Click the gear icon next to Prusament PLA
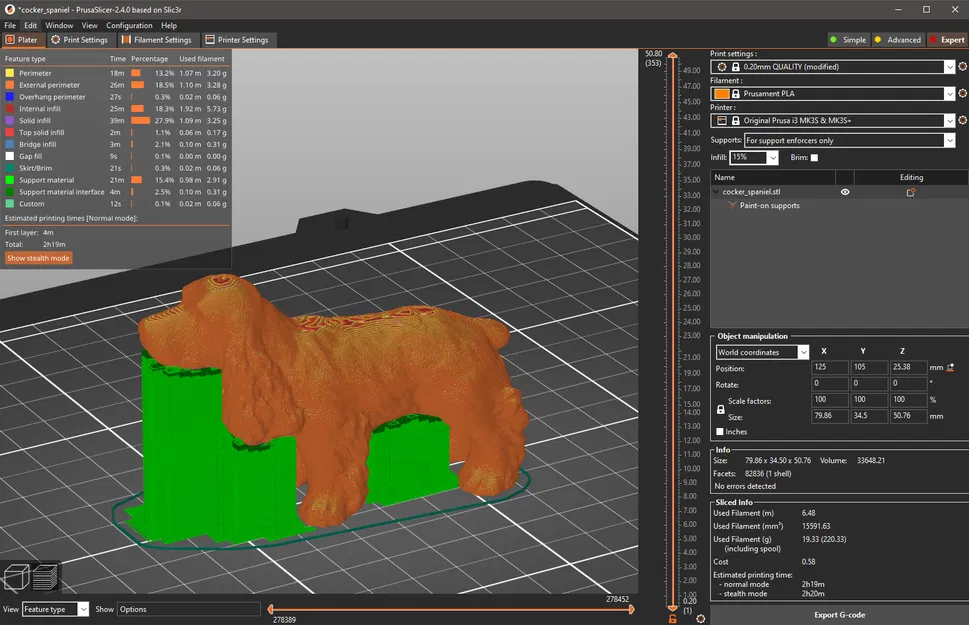This screenshot has height=625, width=969. tap(962, 94)
